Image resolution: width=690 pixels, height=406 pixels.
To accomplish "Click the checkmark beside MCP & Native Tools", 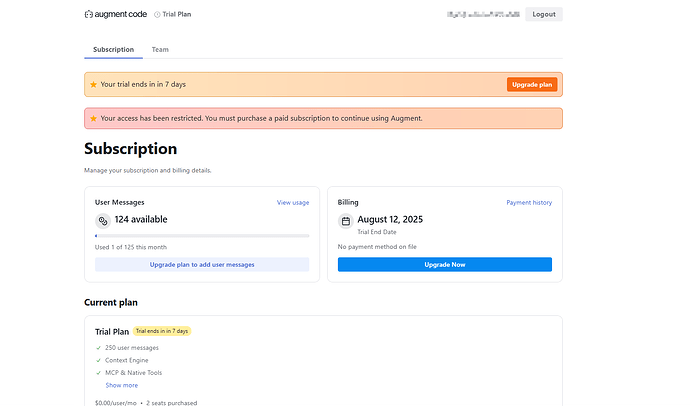I will (x=99, y=373).
